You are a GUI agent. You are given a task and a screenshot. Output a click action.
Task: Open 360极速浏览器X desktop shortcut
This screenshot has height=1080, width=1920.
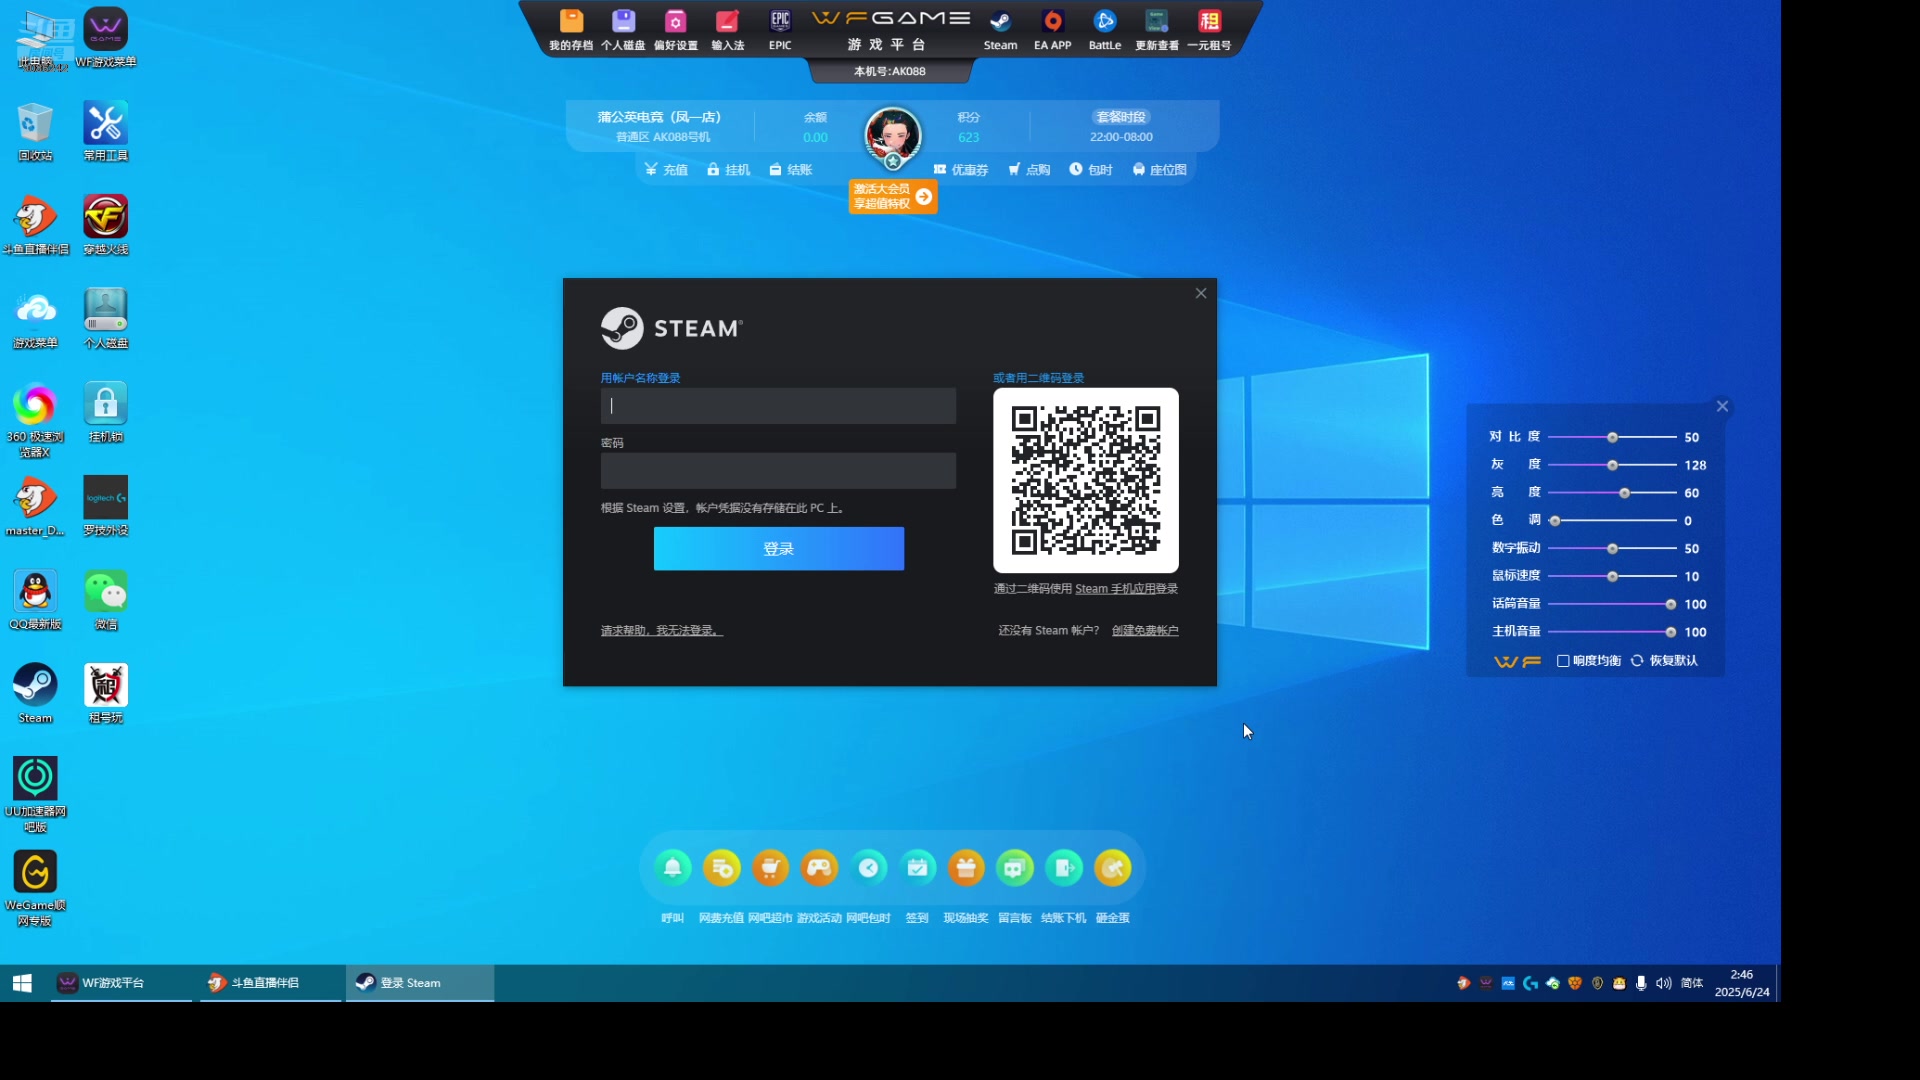click(36, 420)
